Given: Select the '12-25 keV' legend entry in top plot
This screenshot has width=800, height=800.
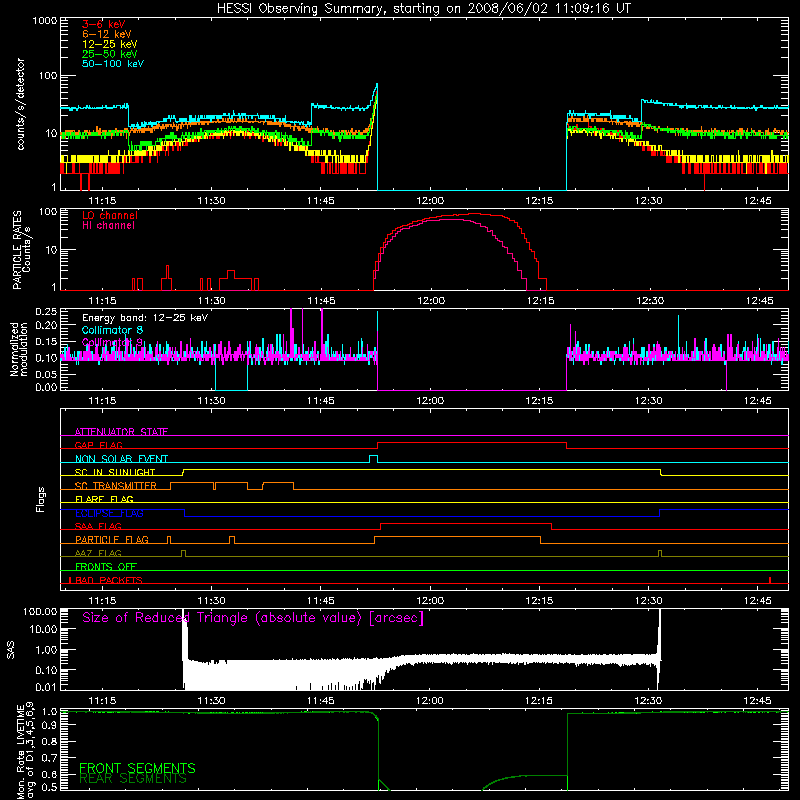Looking at the screenshot, I should (110, 44).
